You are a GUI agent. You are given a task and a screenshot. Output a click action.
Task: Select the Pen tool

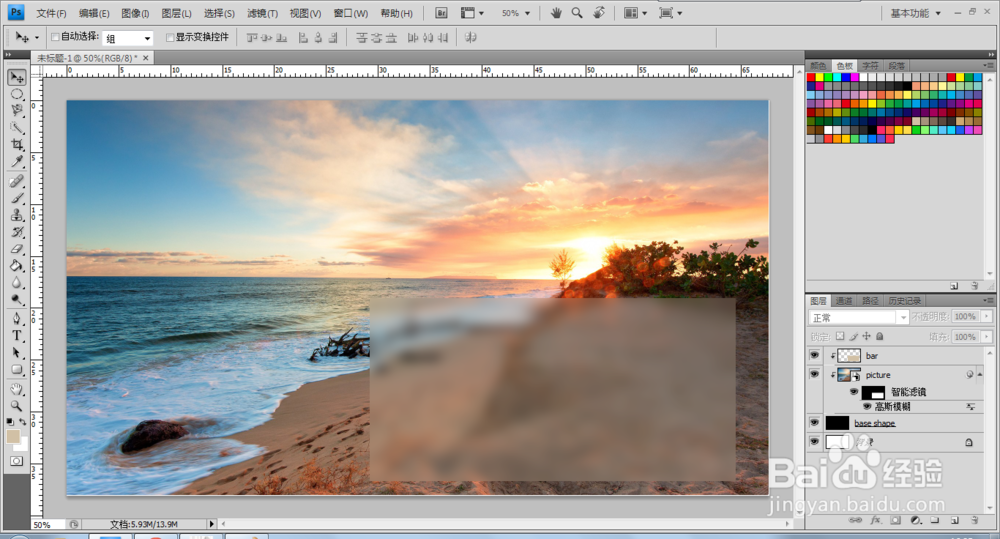(x=17, y=318)
